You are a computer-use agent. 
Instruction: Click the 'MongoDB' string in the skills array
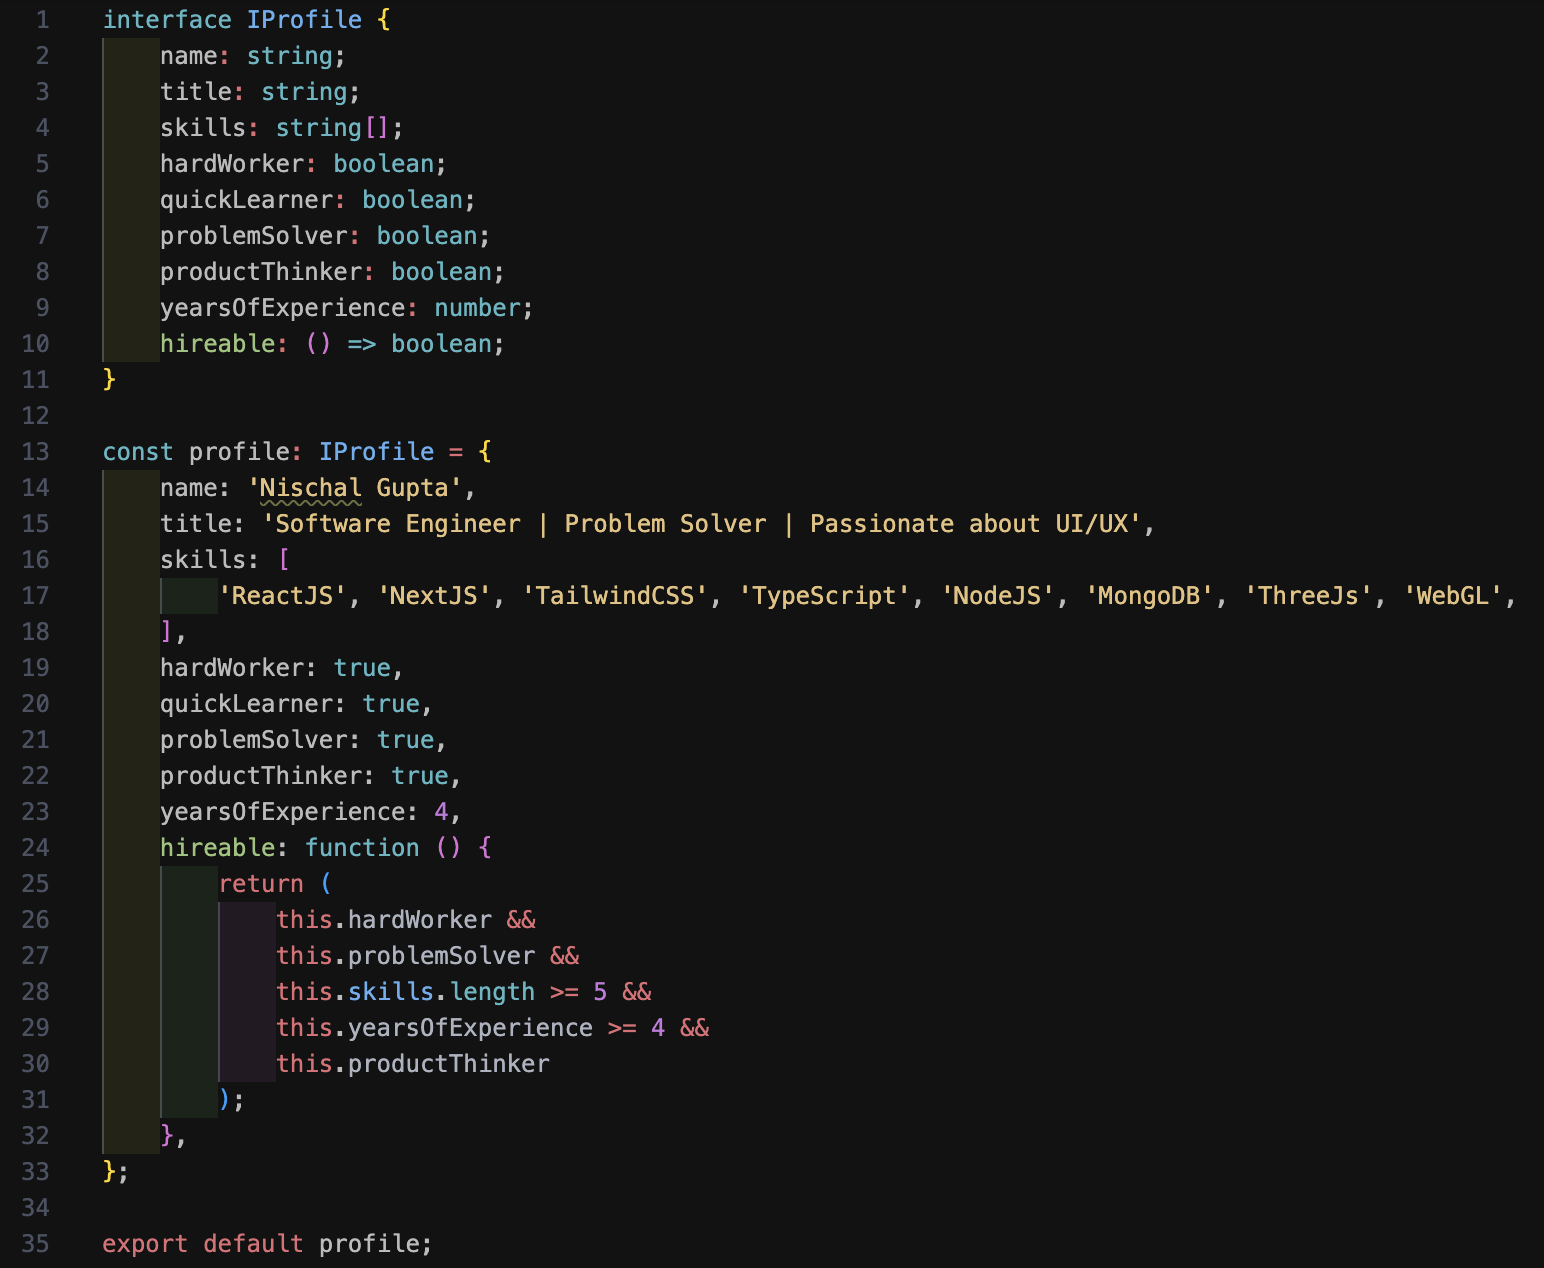tap(1148, 596)
